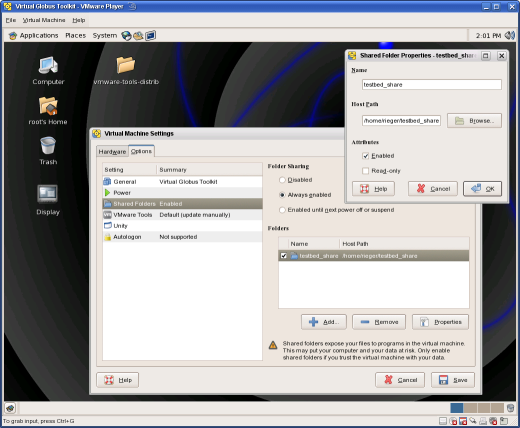This screenshot has width=520, height=428.
Task: Open Properties for the selected folder
Action: (x=440, y=322)
